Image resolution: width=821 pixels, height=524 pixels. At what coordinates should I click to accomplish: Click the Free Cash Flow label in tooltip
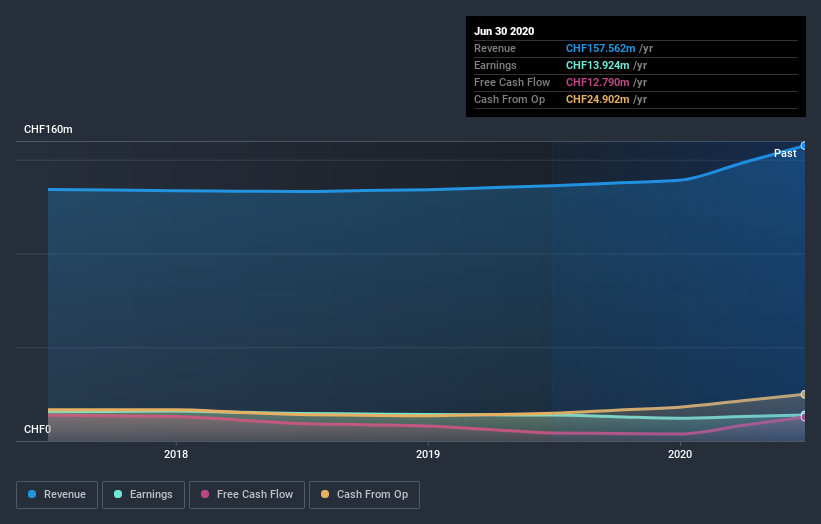point(512,82)
